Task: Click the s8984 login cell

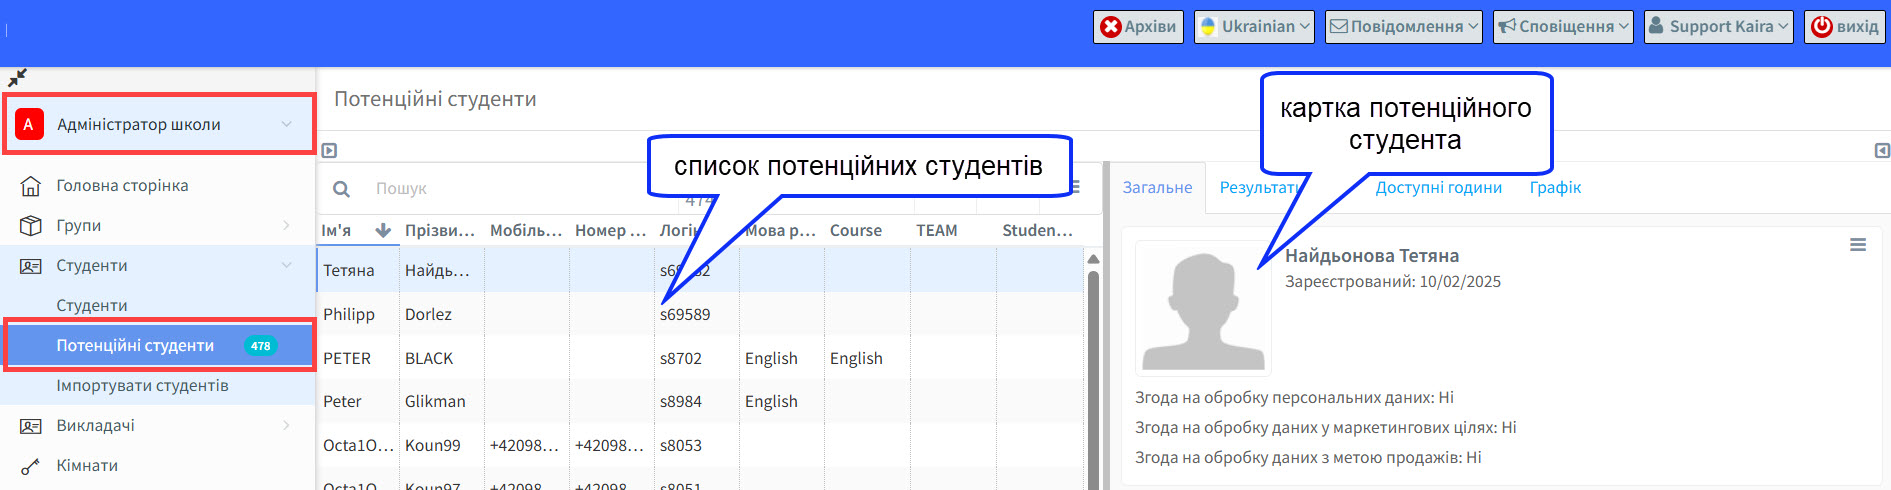Action: (x=681, y=401)
